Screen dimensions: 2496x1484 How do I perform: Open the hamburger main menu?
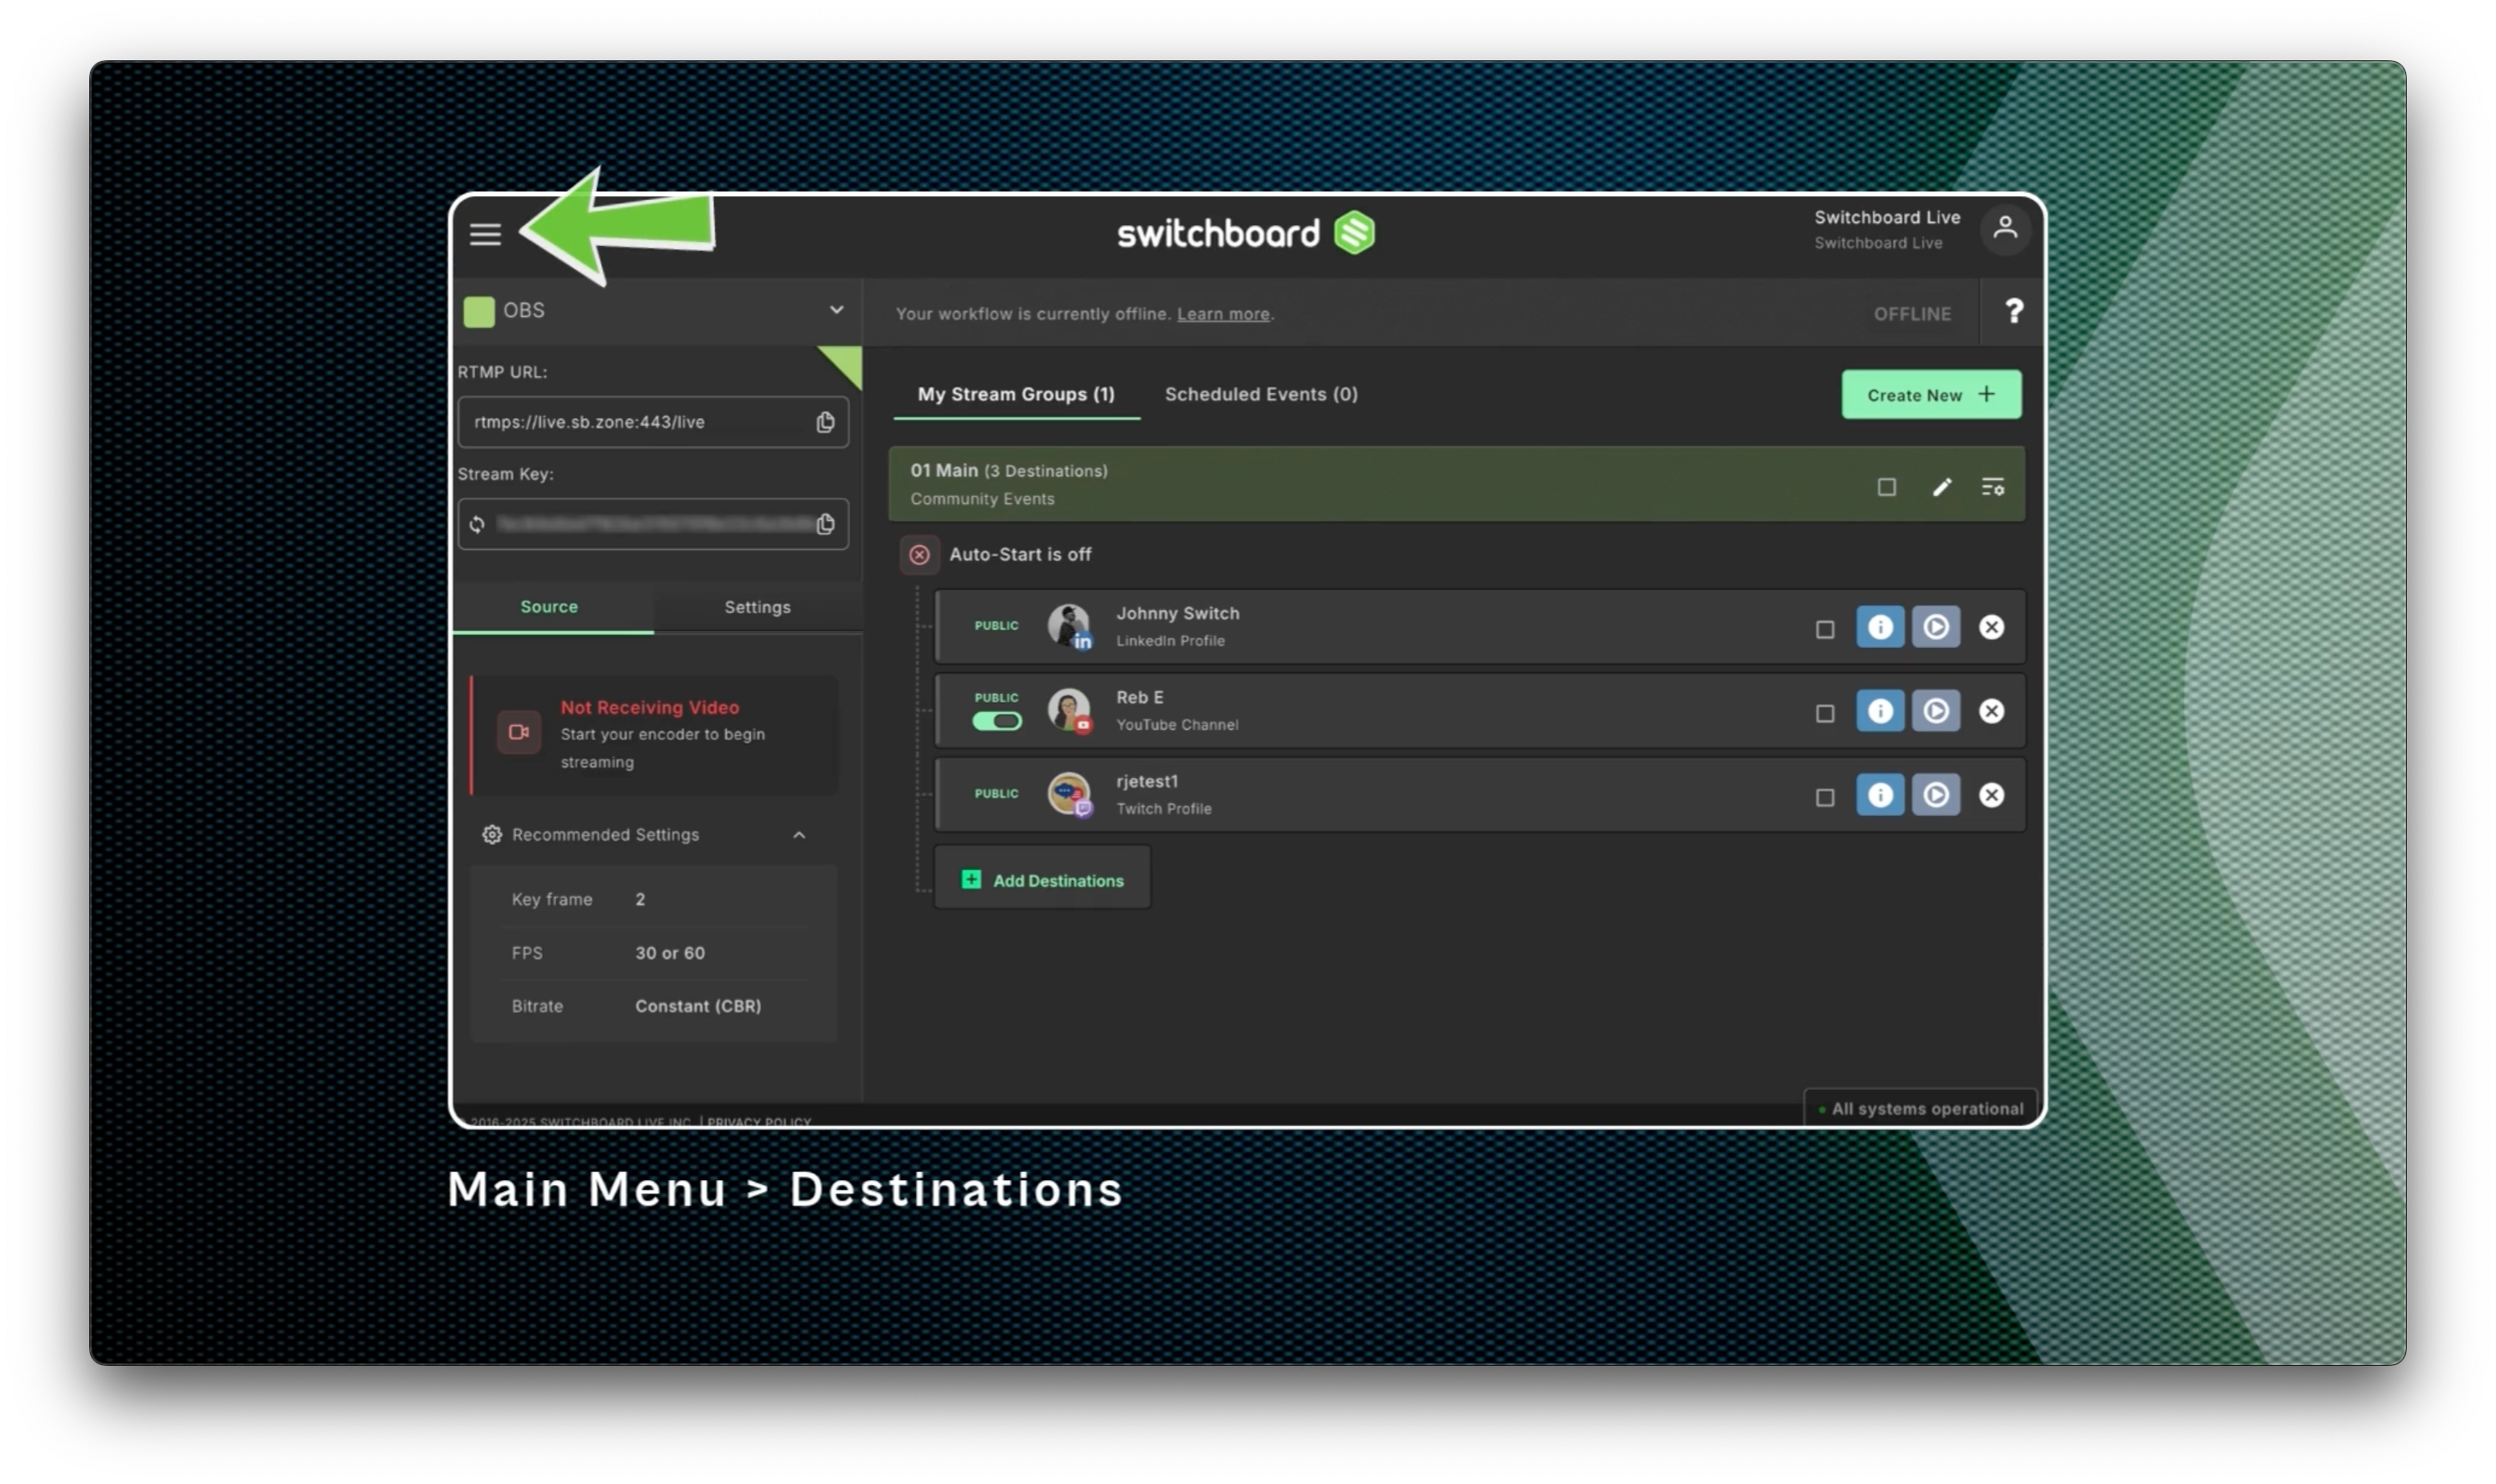click(485, 234)
